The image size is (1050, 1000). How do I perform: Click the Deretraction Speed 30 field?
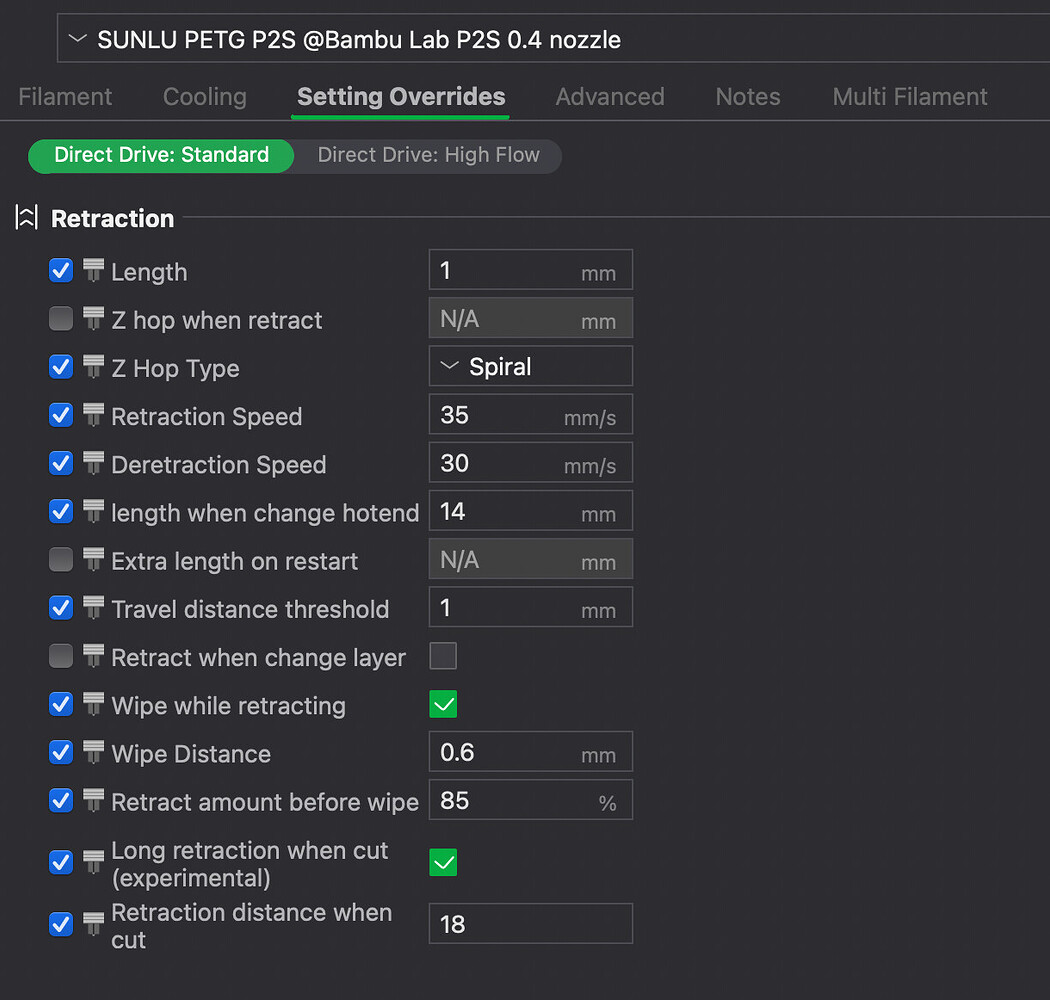coord(531,463)
